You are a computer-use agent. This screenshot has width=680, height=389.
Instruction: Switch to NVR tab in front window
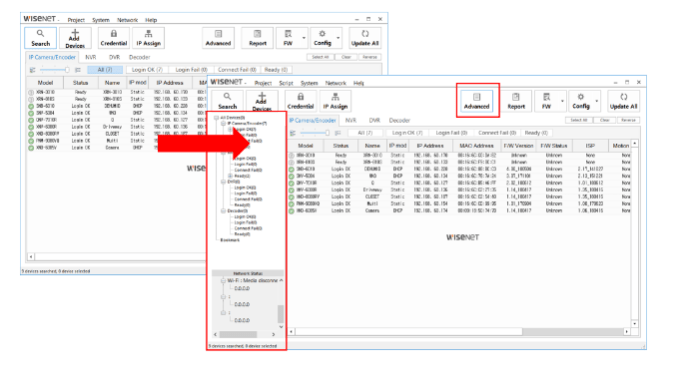[x=350, y=120]
